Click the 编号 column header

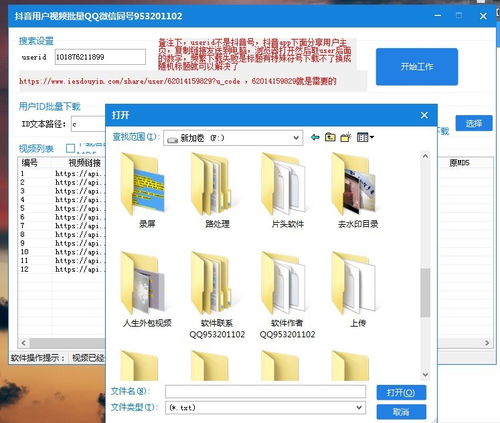click(35, 163)
